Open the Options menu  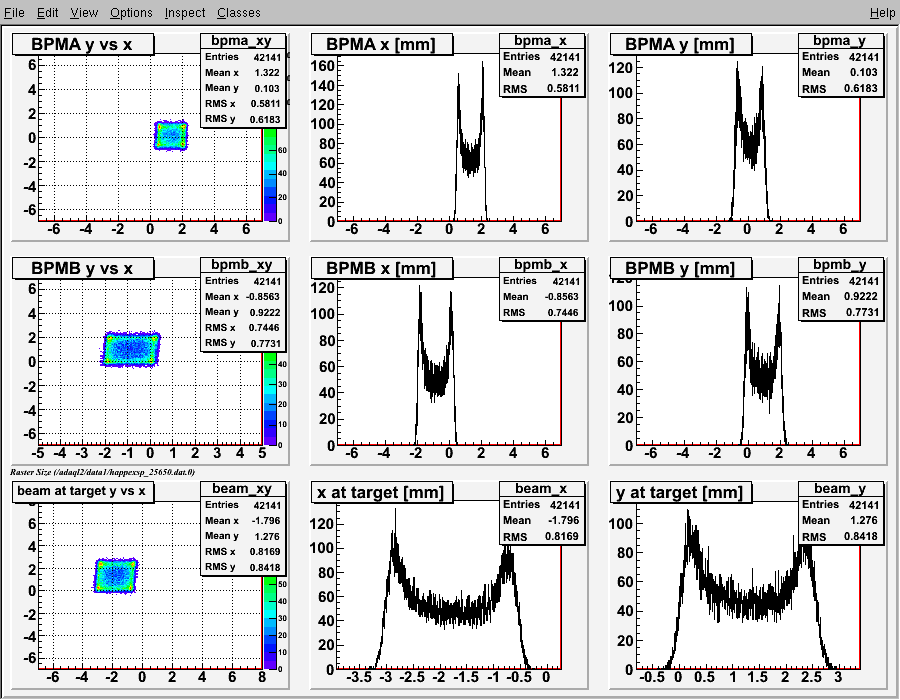[131, 12]
